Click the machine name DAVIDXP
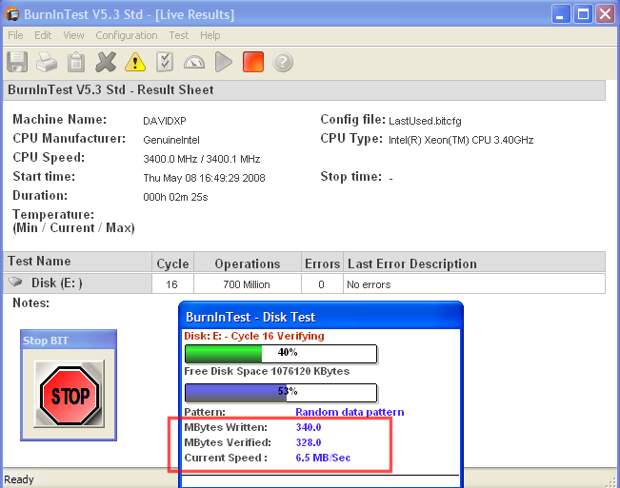 coord(164,121)
